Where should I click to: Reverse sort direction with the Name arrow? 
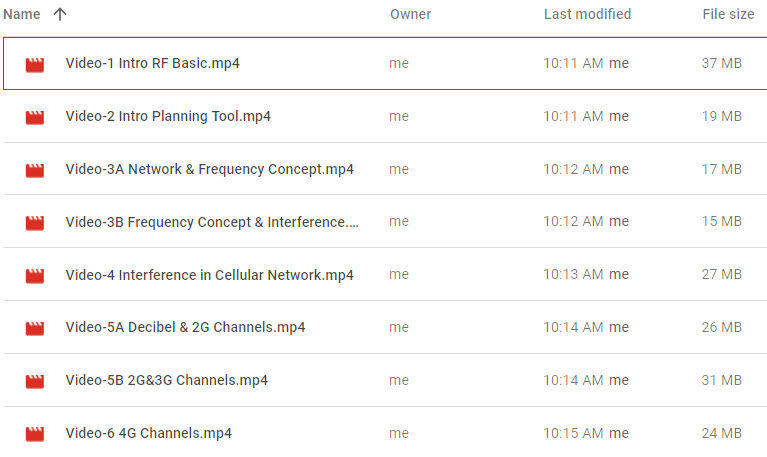click(60, 14)
